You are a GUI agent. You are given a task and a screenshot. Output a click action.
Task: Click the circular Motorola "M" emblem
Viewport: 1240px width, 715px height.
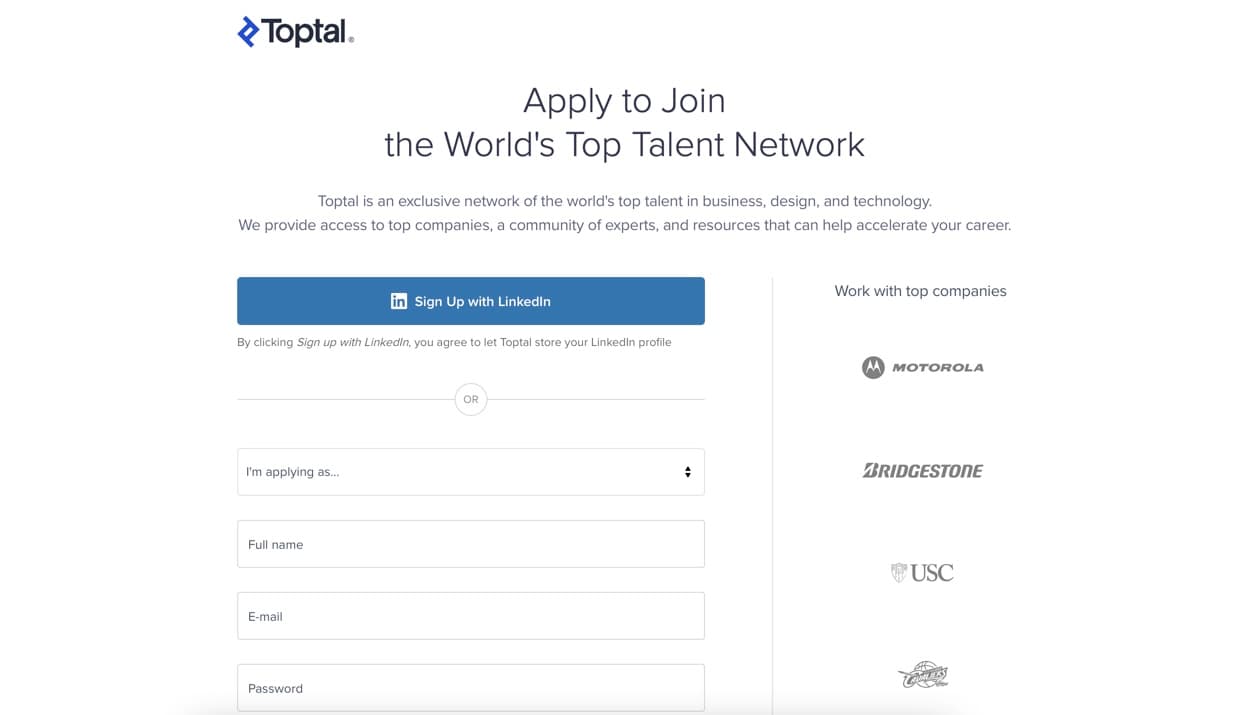[x=874, y=367]
